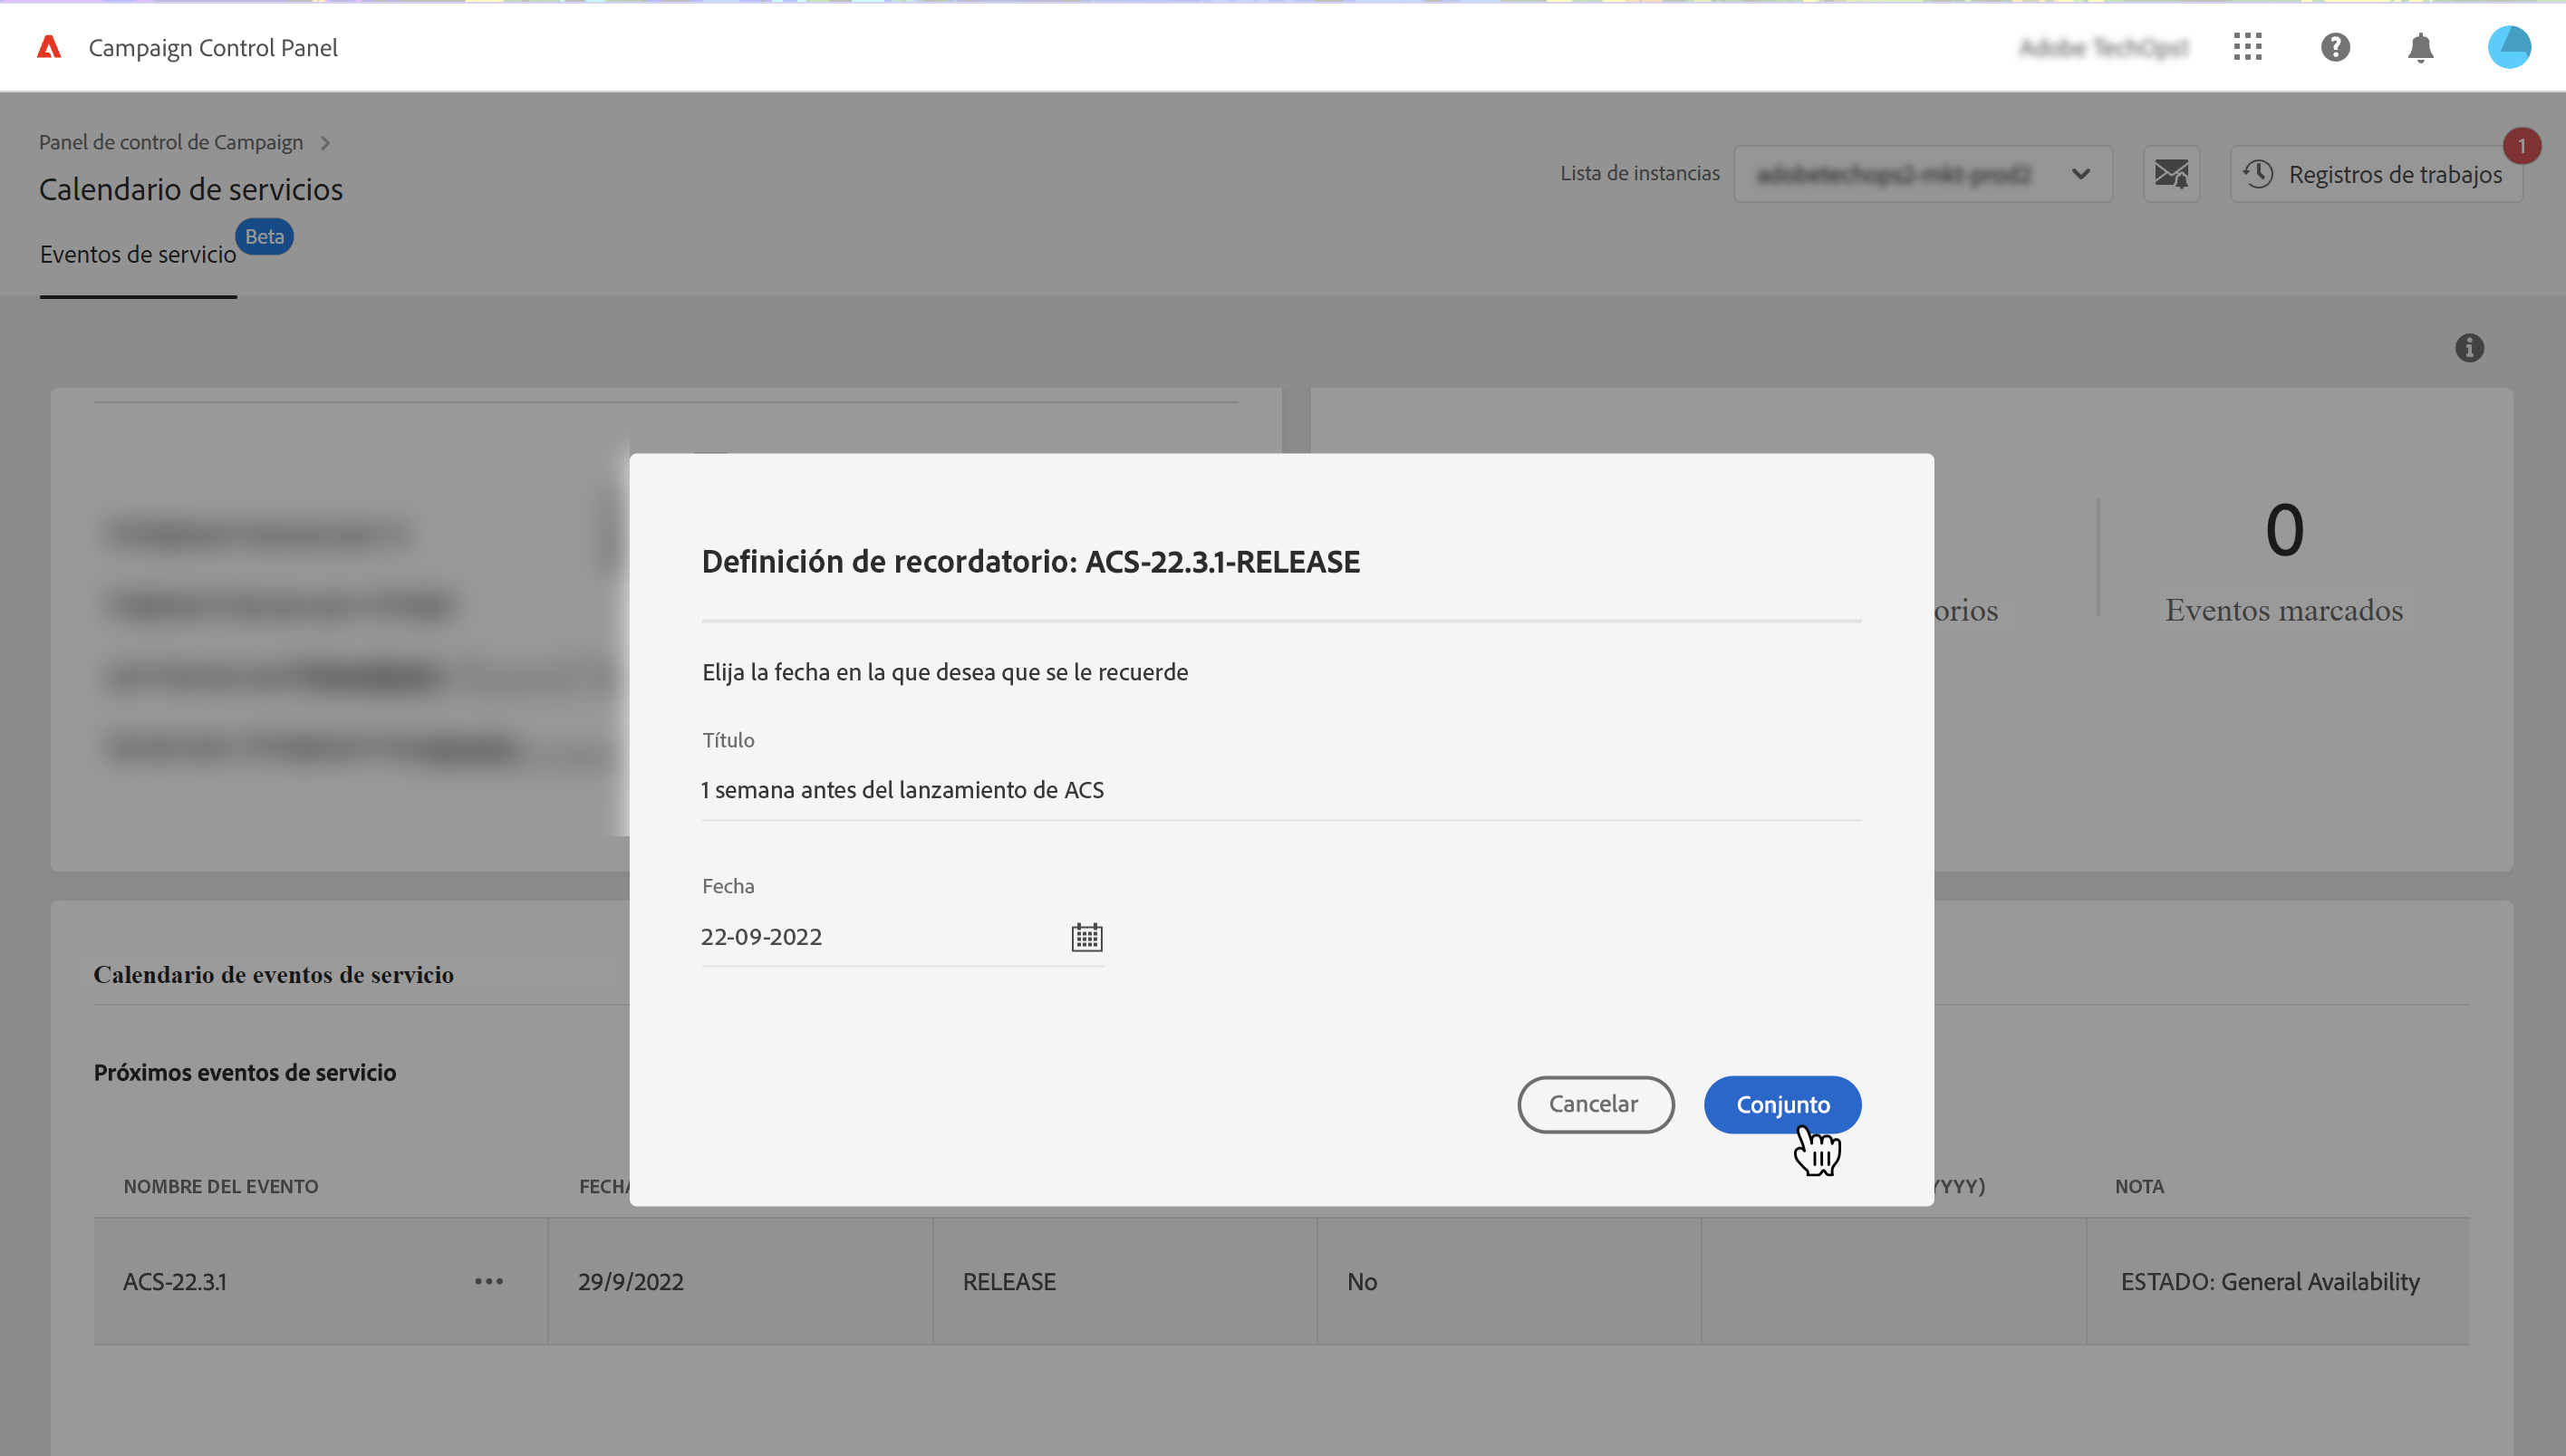Select the Eventos de servicio tab
Viewport: 2566px width, 1456px height.
pos(138,255)
